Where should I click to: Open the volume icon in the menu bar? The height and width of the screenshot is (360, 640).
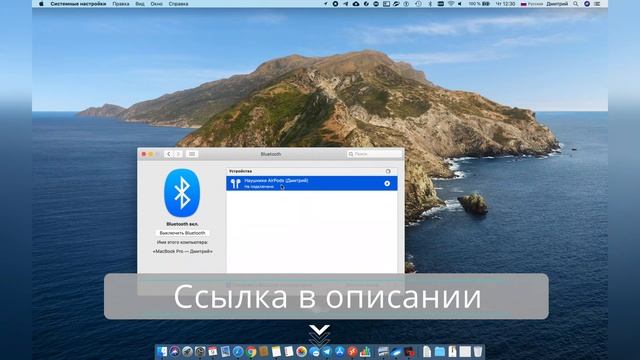[460, 4]
